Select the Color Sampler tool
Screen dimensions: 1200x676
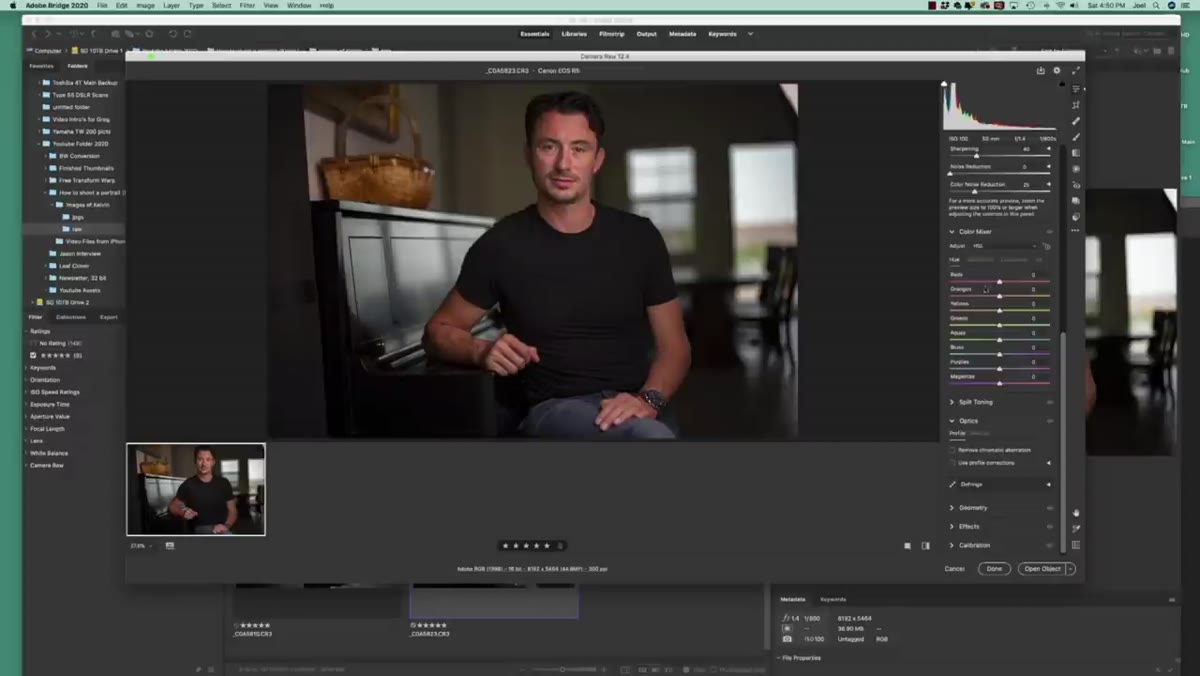1076,529
